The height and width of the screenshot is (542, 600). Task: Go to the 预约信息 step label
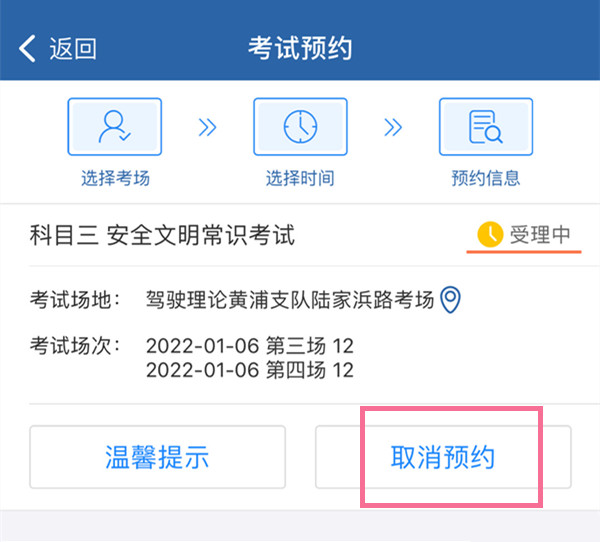(x=485, y=179)
